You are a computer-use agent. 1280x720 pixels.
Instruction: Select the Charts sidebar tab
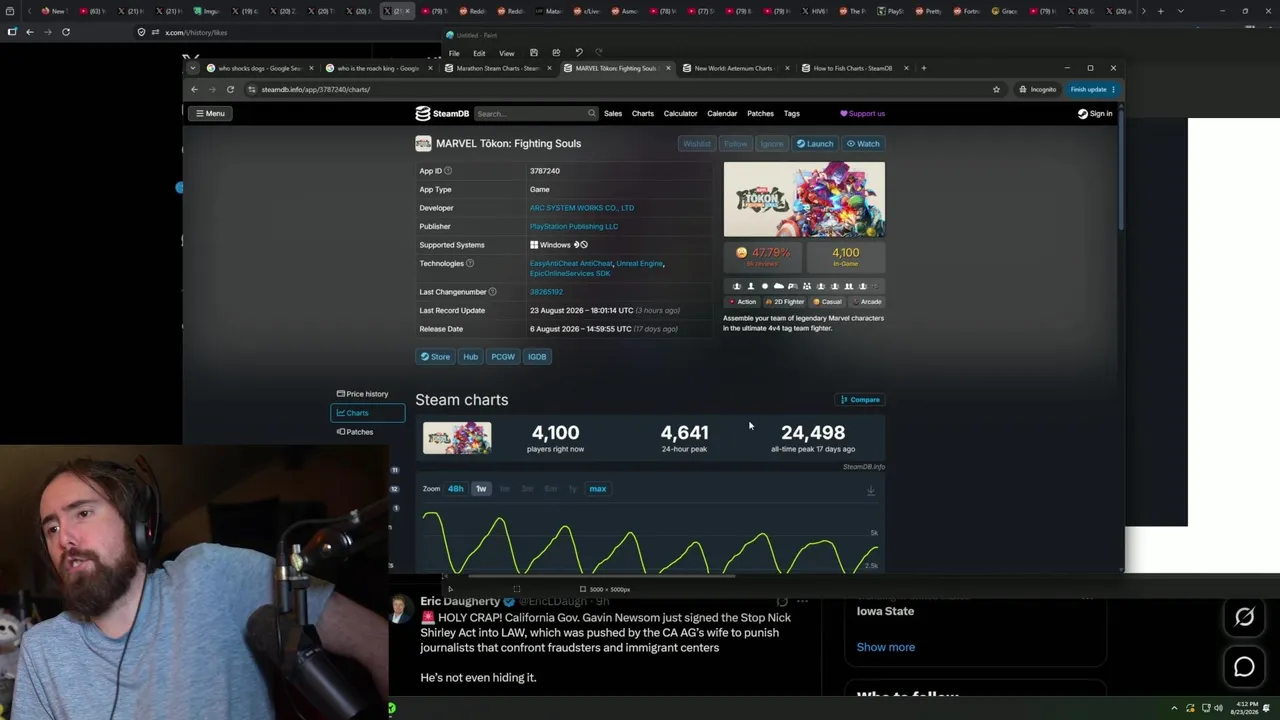368,413
